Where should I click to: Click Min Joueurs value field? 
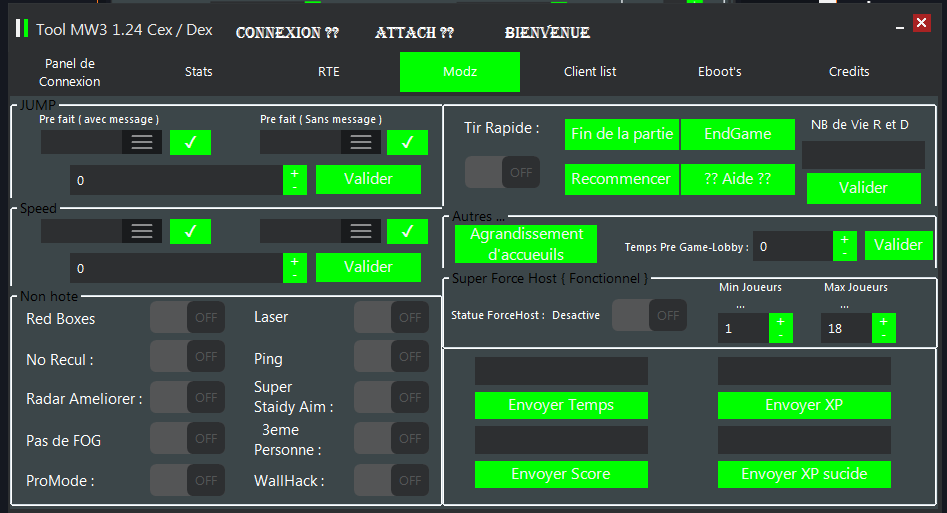click(743, 328)
